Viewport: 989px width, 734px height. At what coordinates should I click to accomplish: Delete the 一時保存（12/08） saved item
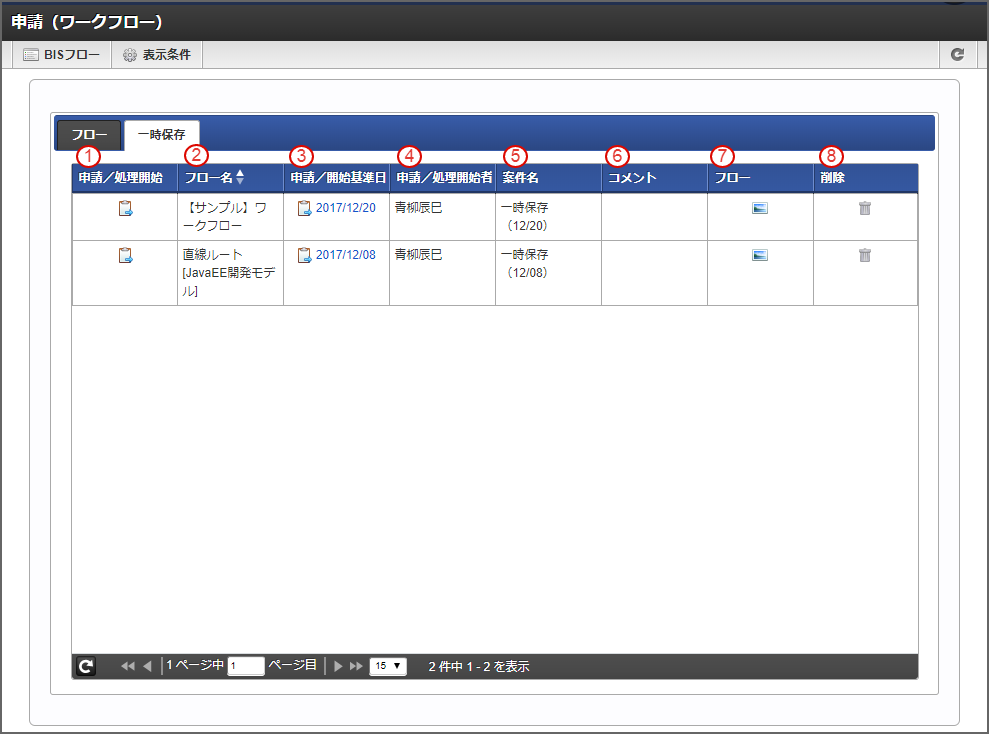pyautogui.click(x=865, y=255)
